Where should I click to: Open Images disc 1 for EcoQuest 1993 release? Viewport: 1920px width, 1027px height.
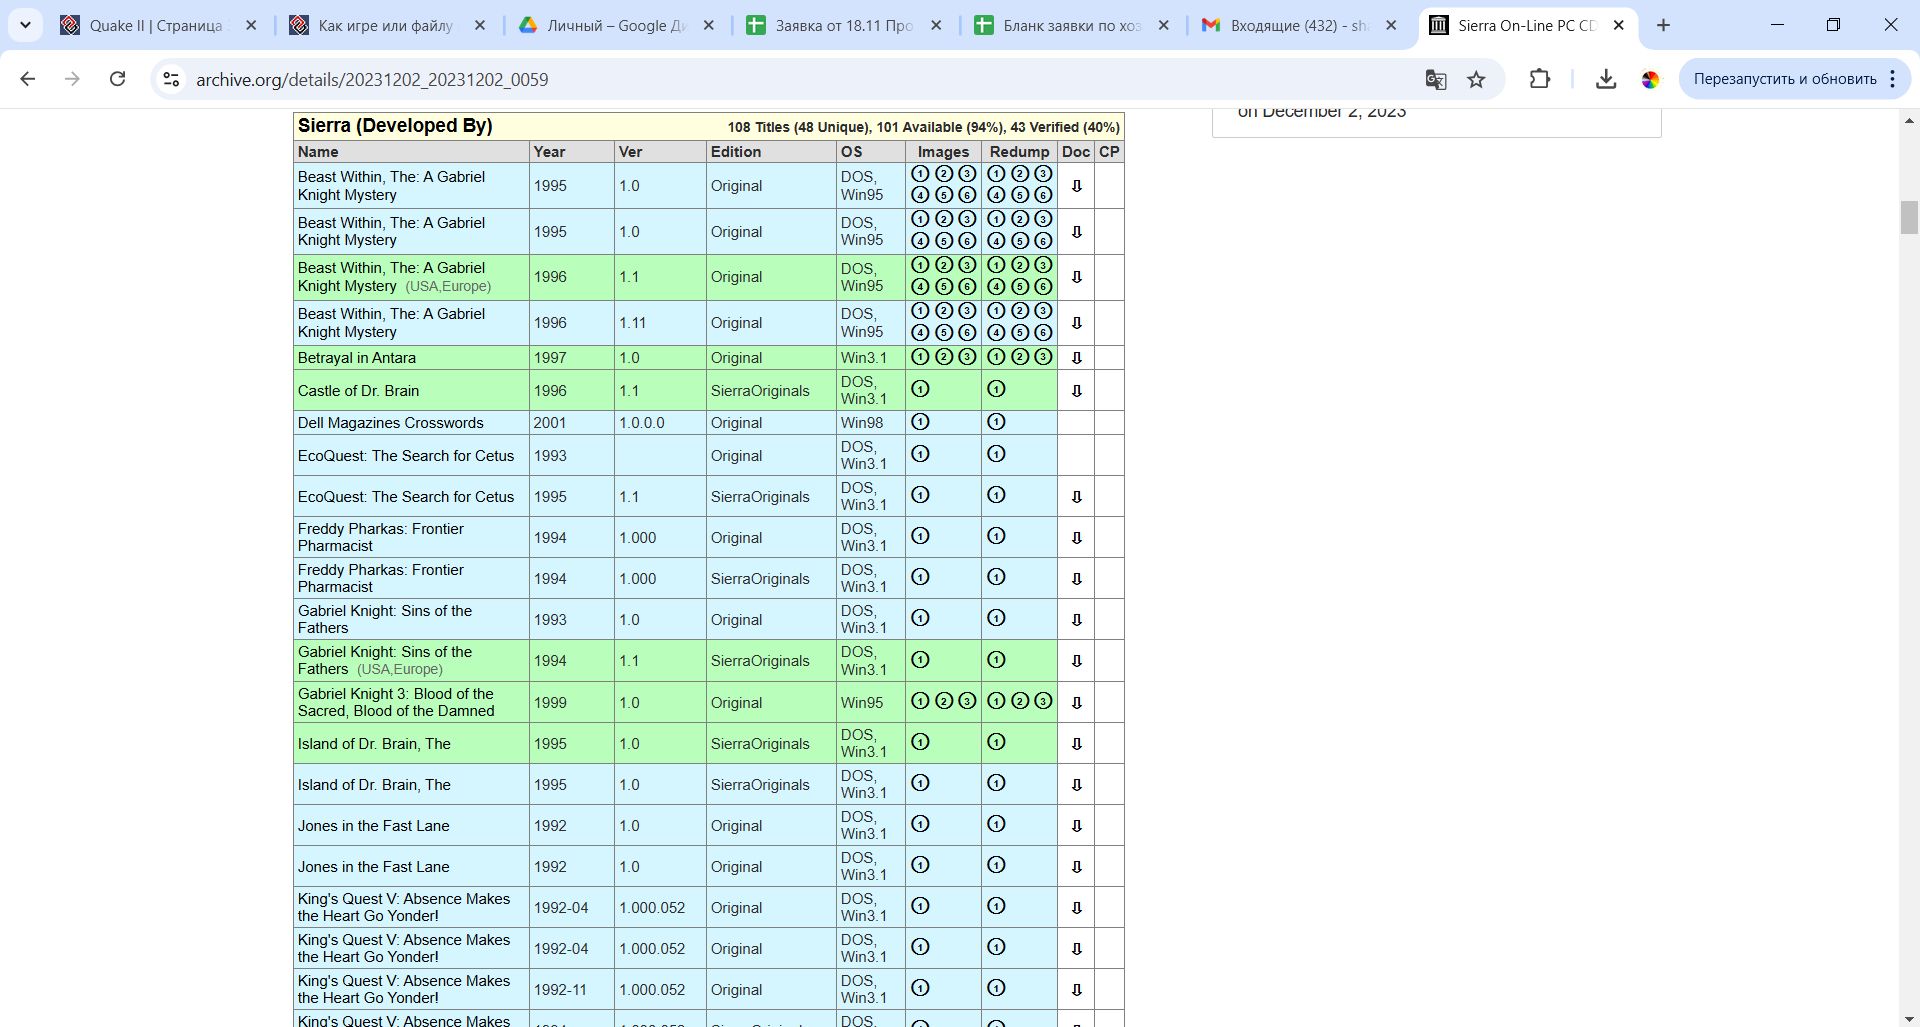(x=920, y=454)
